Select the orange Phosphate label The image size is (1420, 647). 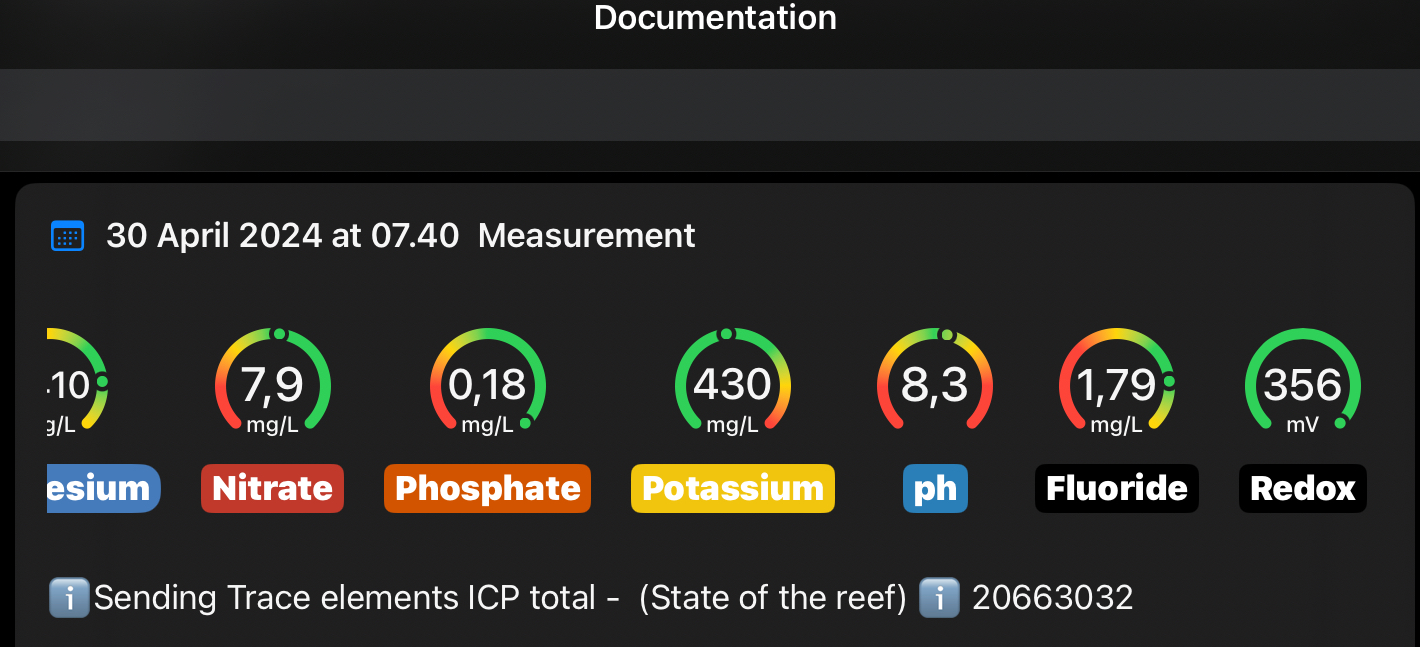(x=487, y=488)
